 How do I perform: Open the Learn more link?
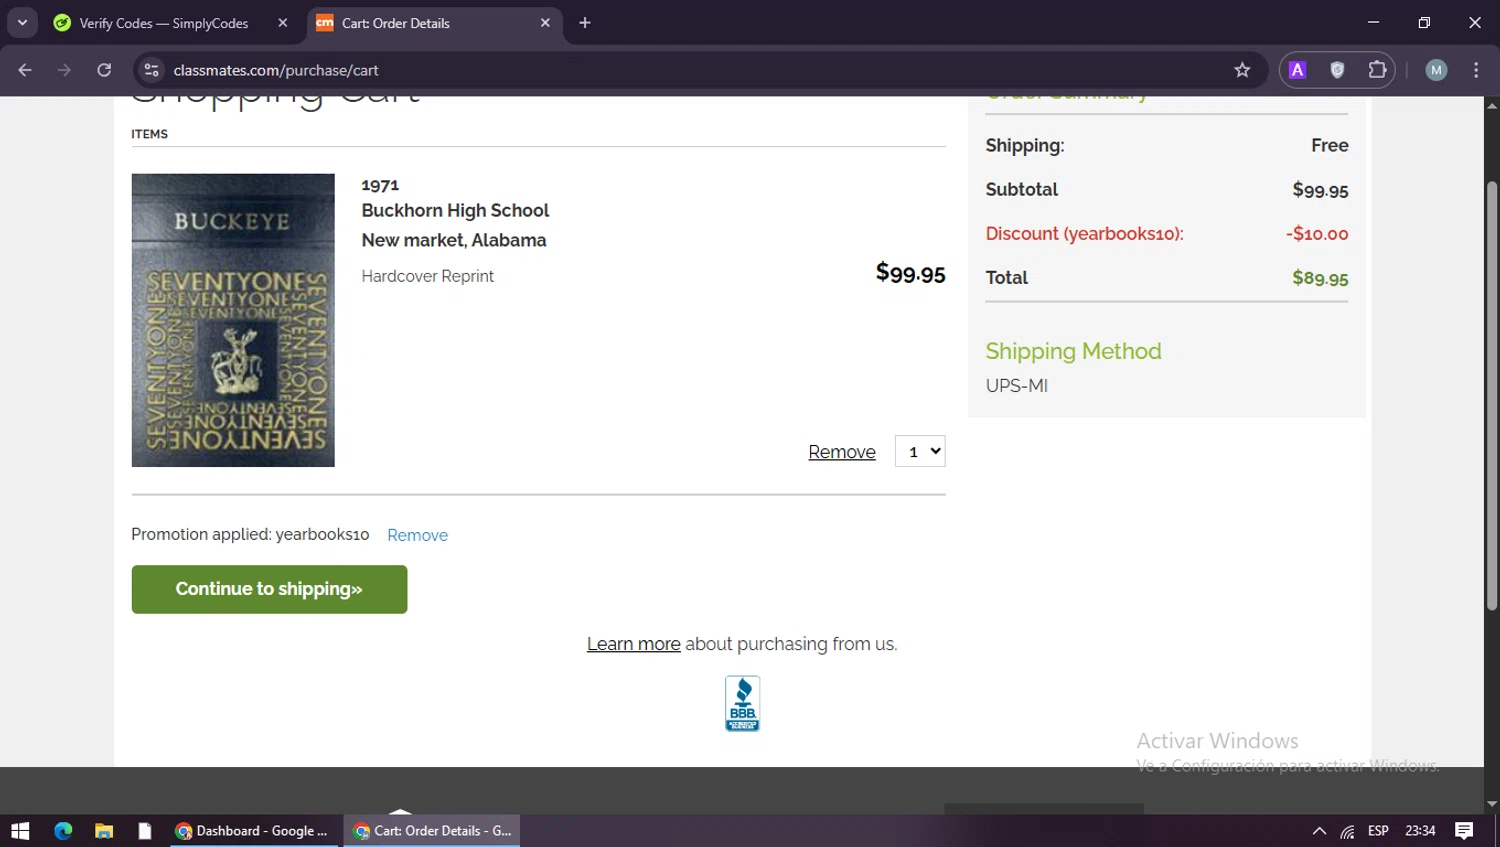(x=633, y=644)
